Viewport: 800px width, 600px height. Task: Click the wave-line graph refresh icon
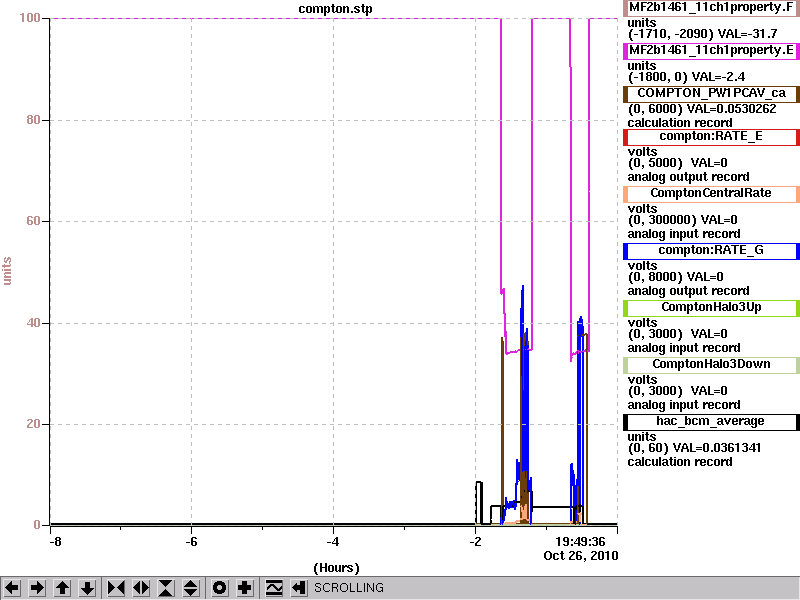tap(274, 588)
